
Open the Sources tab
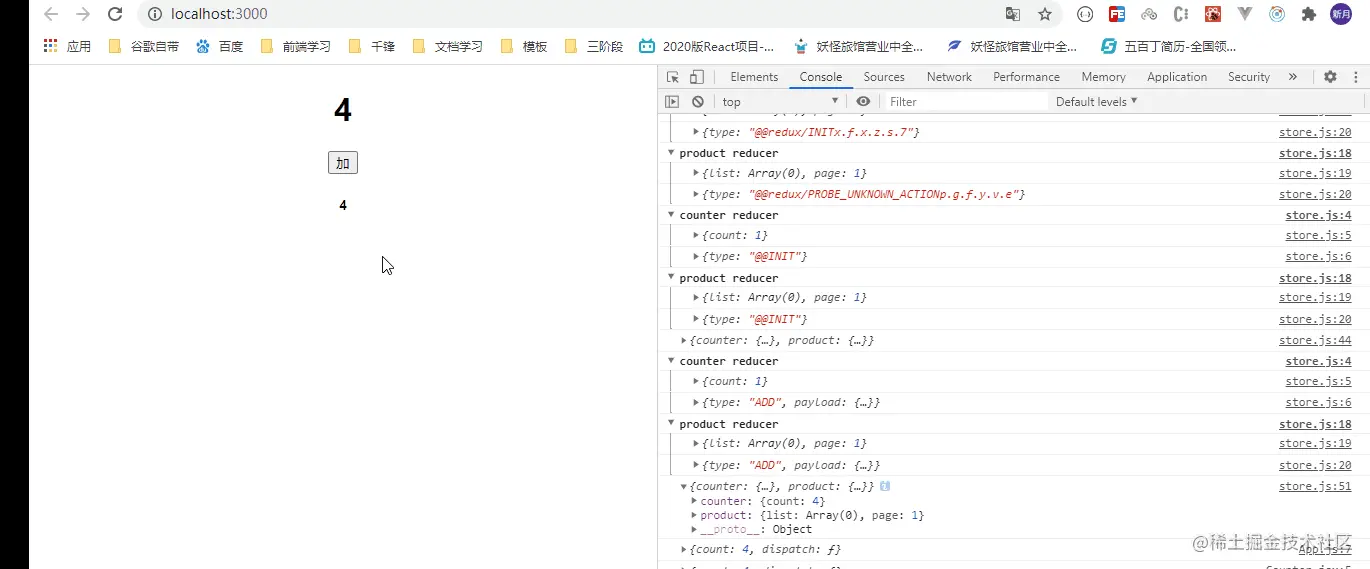pos(884,77)
